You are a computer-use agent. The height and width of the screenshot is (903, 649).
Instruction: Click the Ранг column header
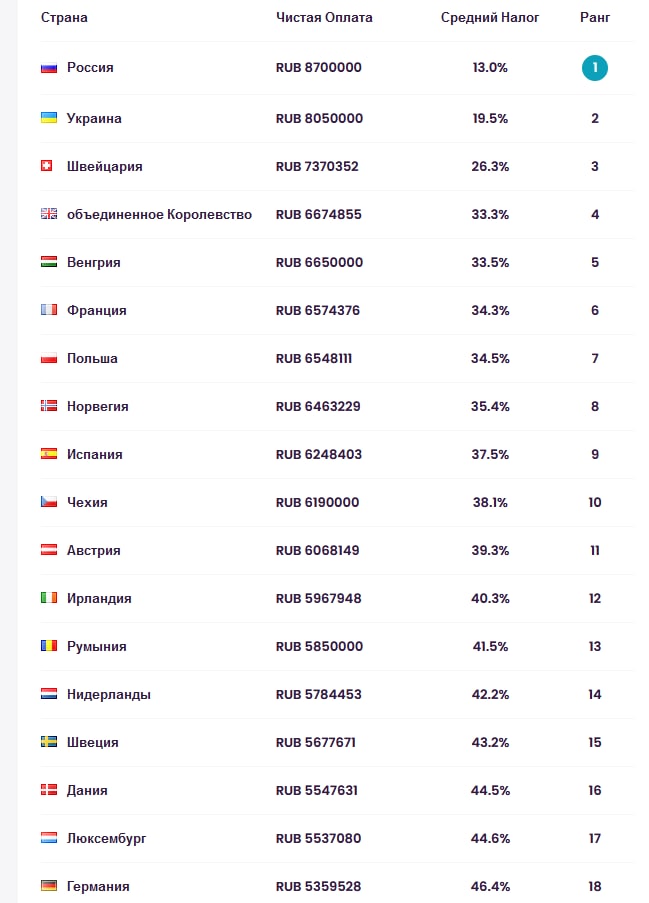coord(595,18)
